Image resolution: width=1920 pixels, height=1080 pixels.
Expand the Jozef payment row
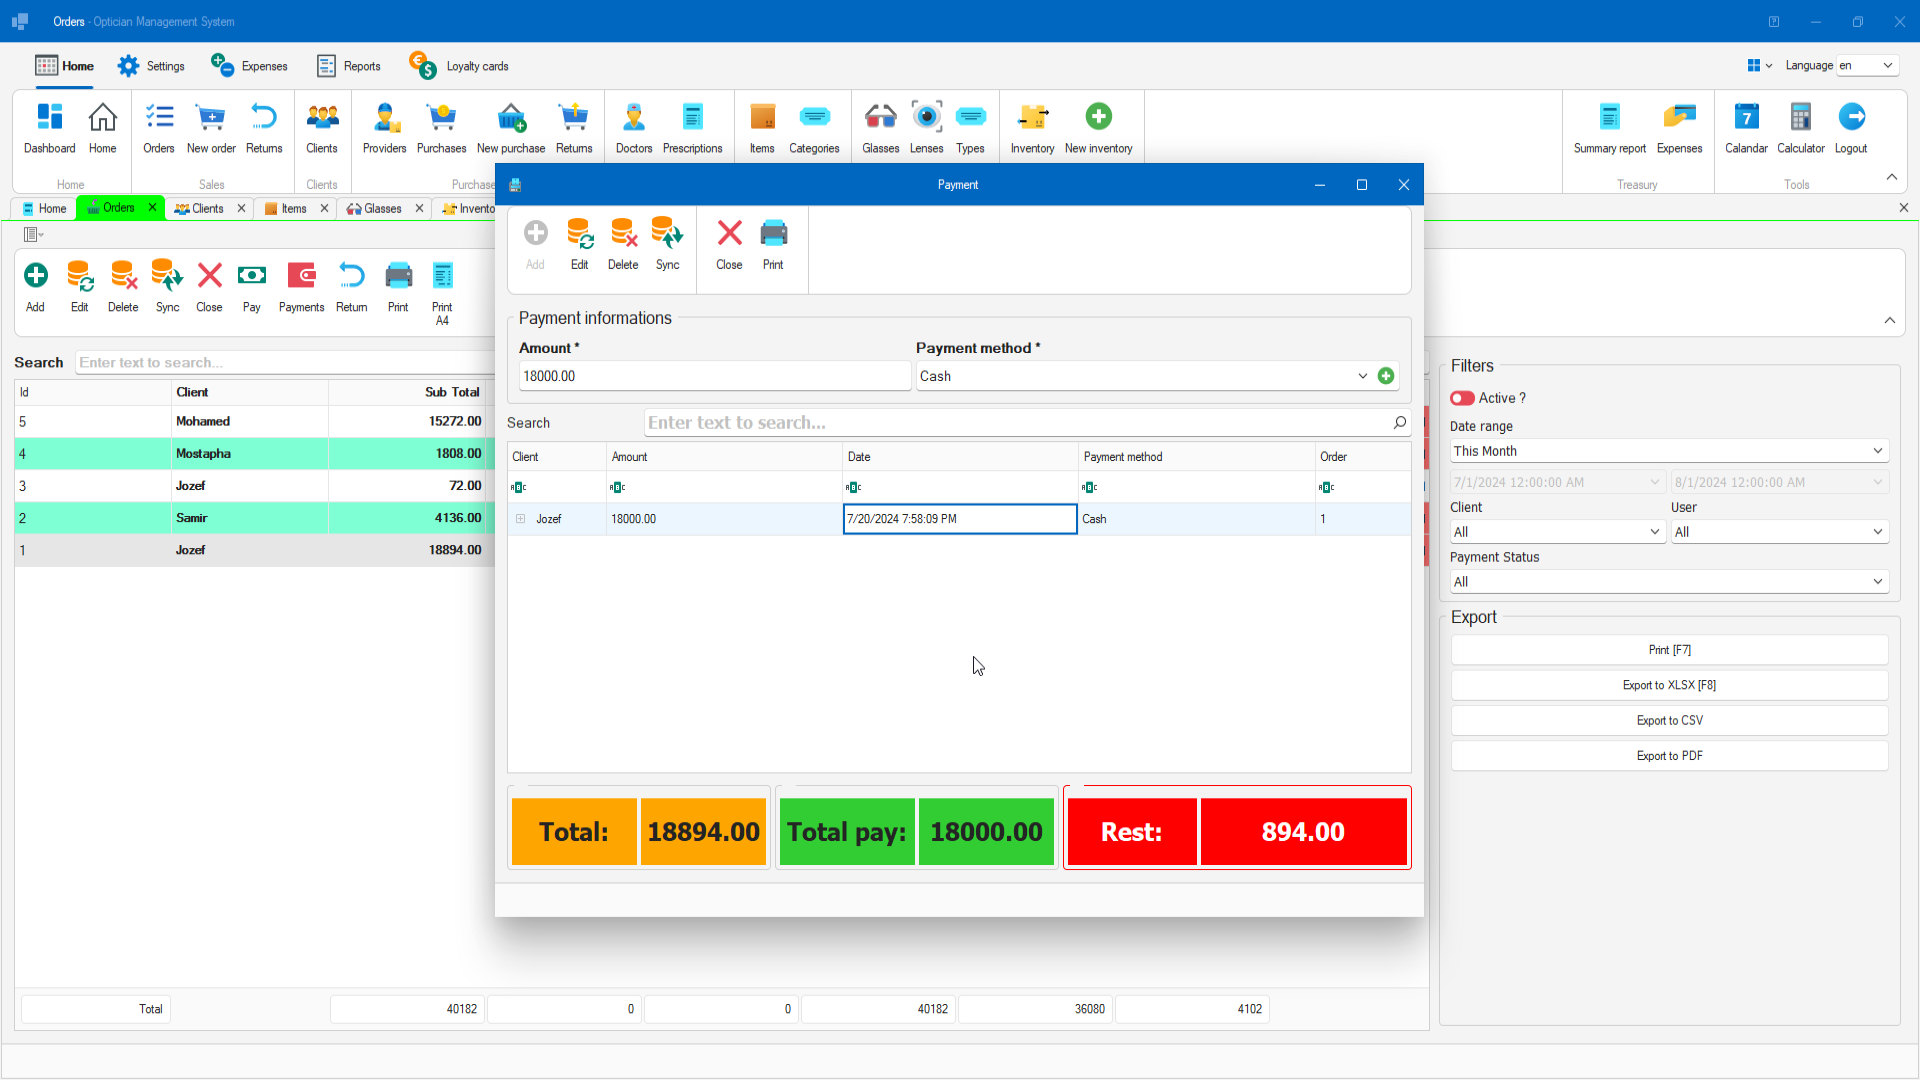[x=521, y=519]
